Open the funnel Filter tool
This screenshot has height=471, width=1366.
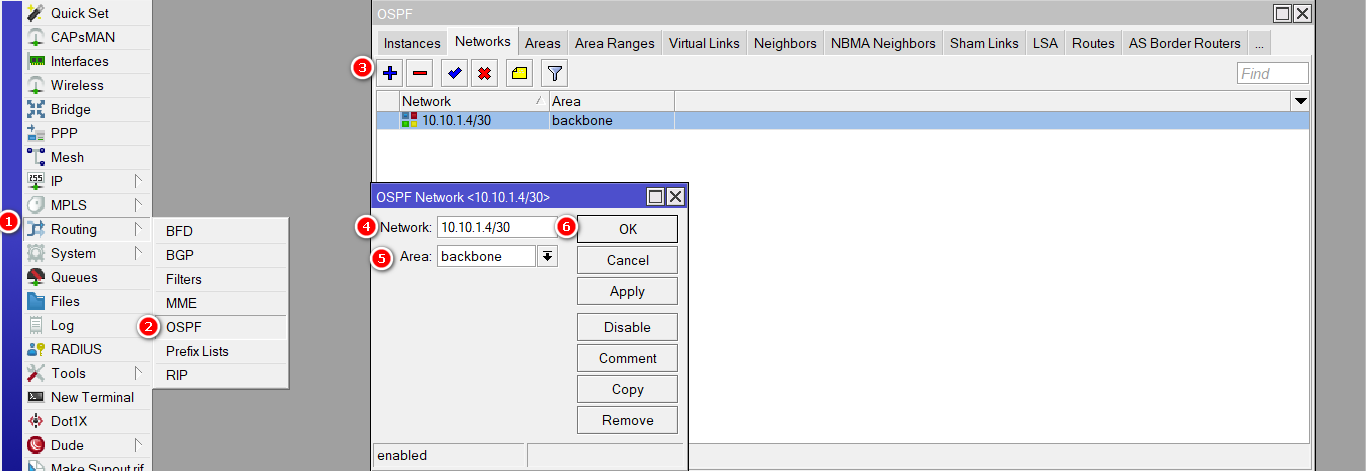(554, 73)
